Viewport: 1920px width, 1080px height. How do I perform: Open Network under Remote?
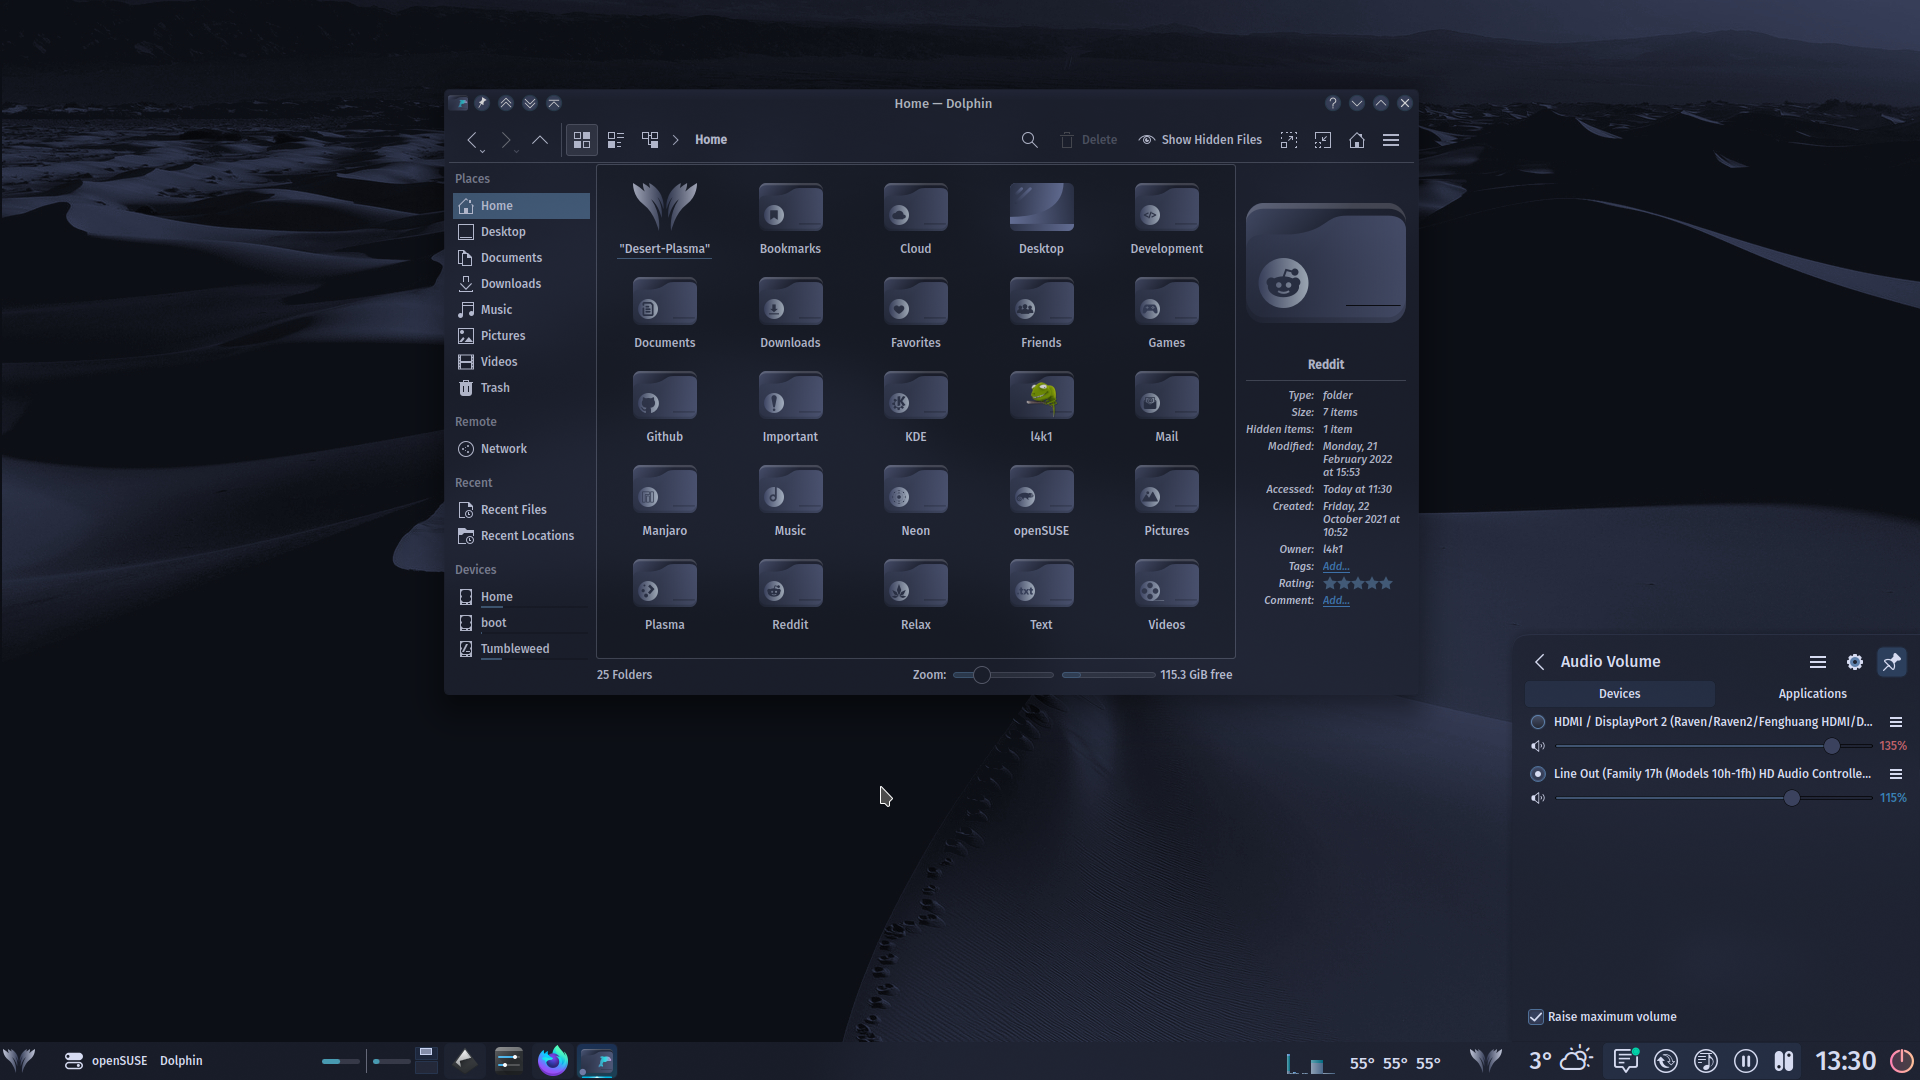click(521, 449)
